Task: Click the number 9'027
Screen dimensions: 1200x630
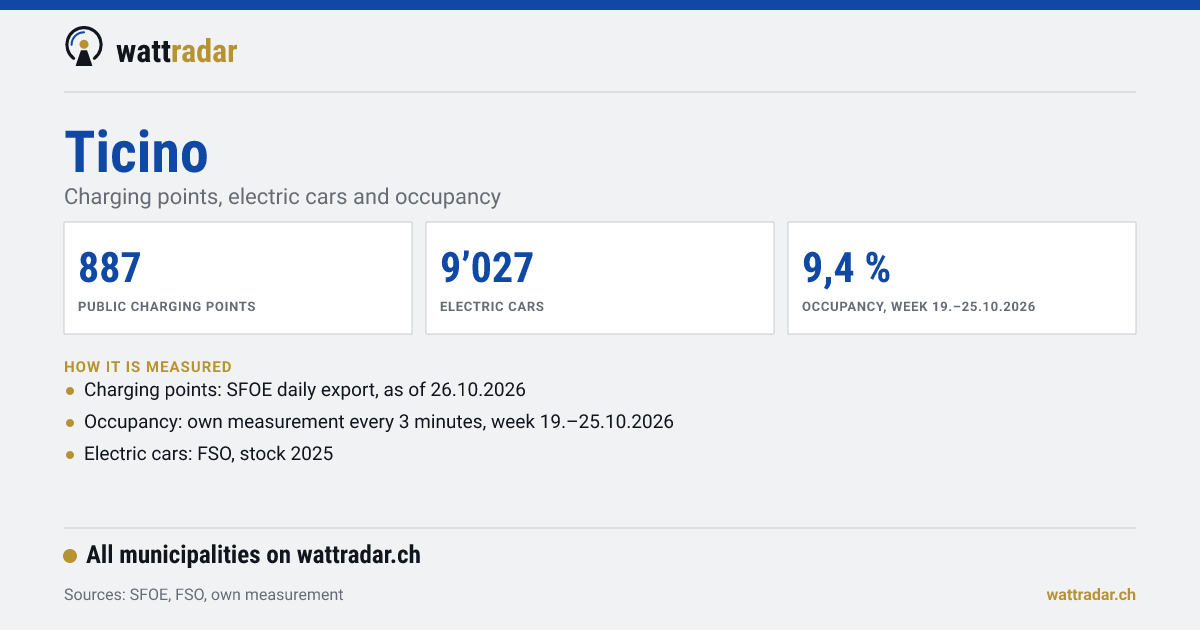Action: [487, 268]
